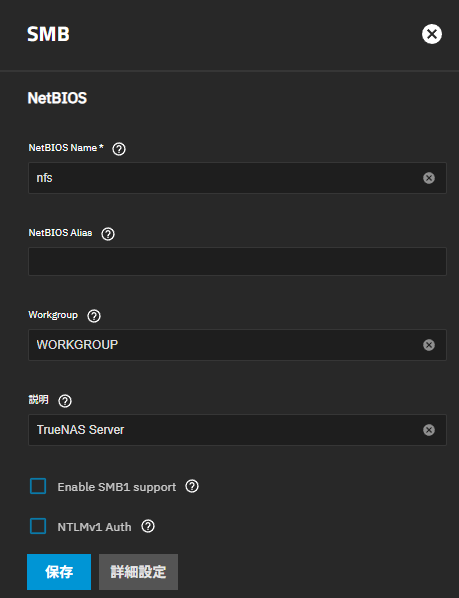View the Workgroup help tooltip
Viewport: 459px width, 598px height.
pos(94,316)
